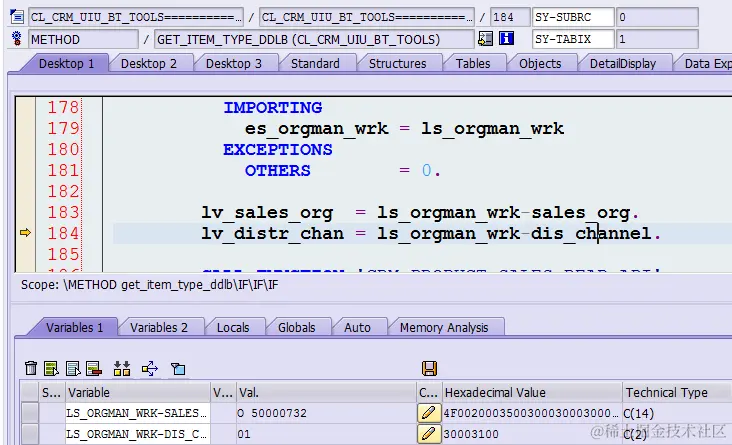The image size is (732, 445).
Task: Click the METHOD event type field
Action: click(x=83, y=39)
